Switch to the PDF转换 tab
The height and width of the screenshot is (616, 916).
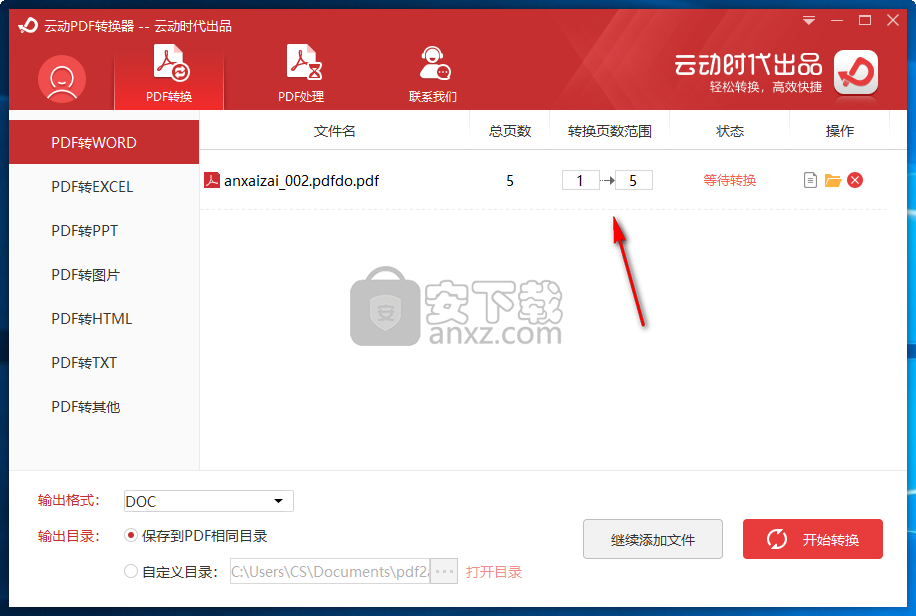[169, 74]
